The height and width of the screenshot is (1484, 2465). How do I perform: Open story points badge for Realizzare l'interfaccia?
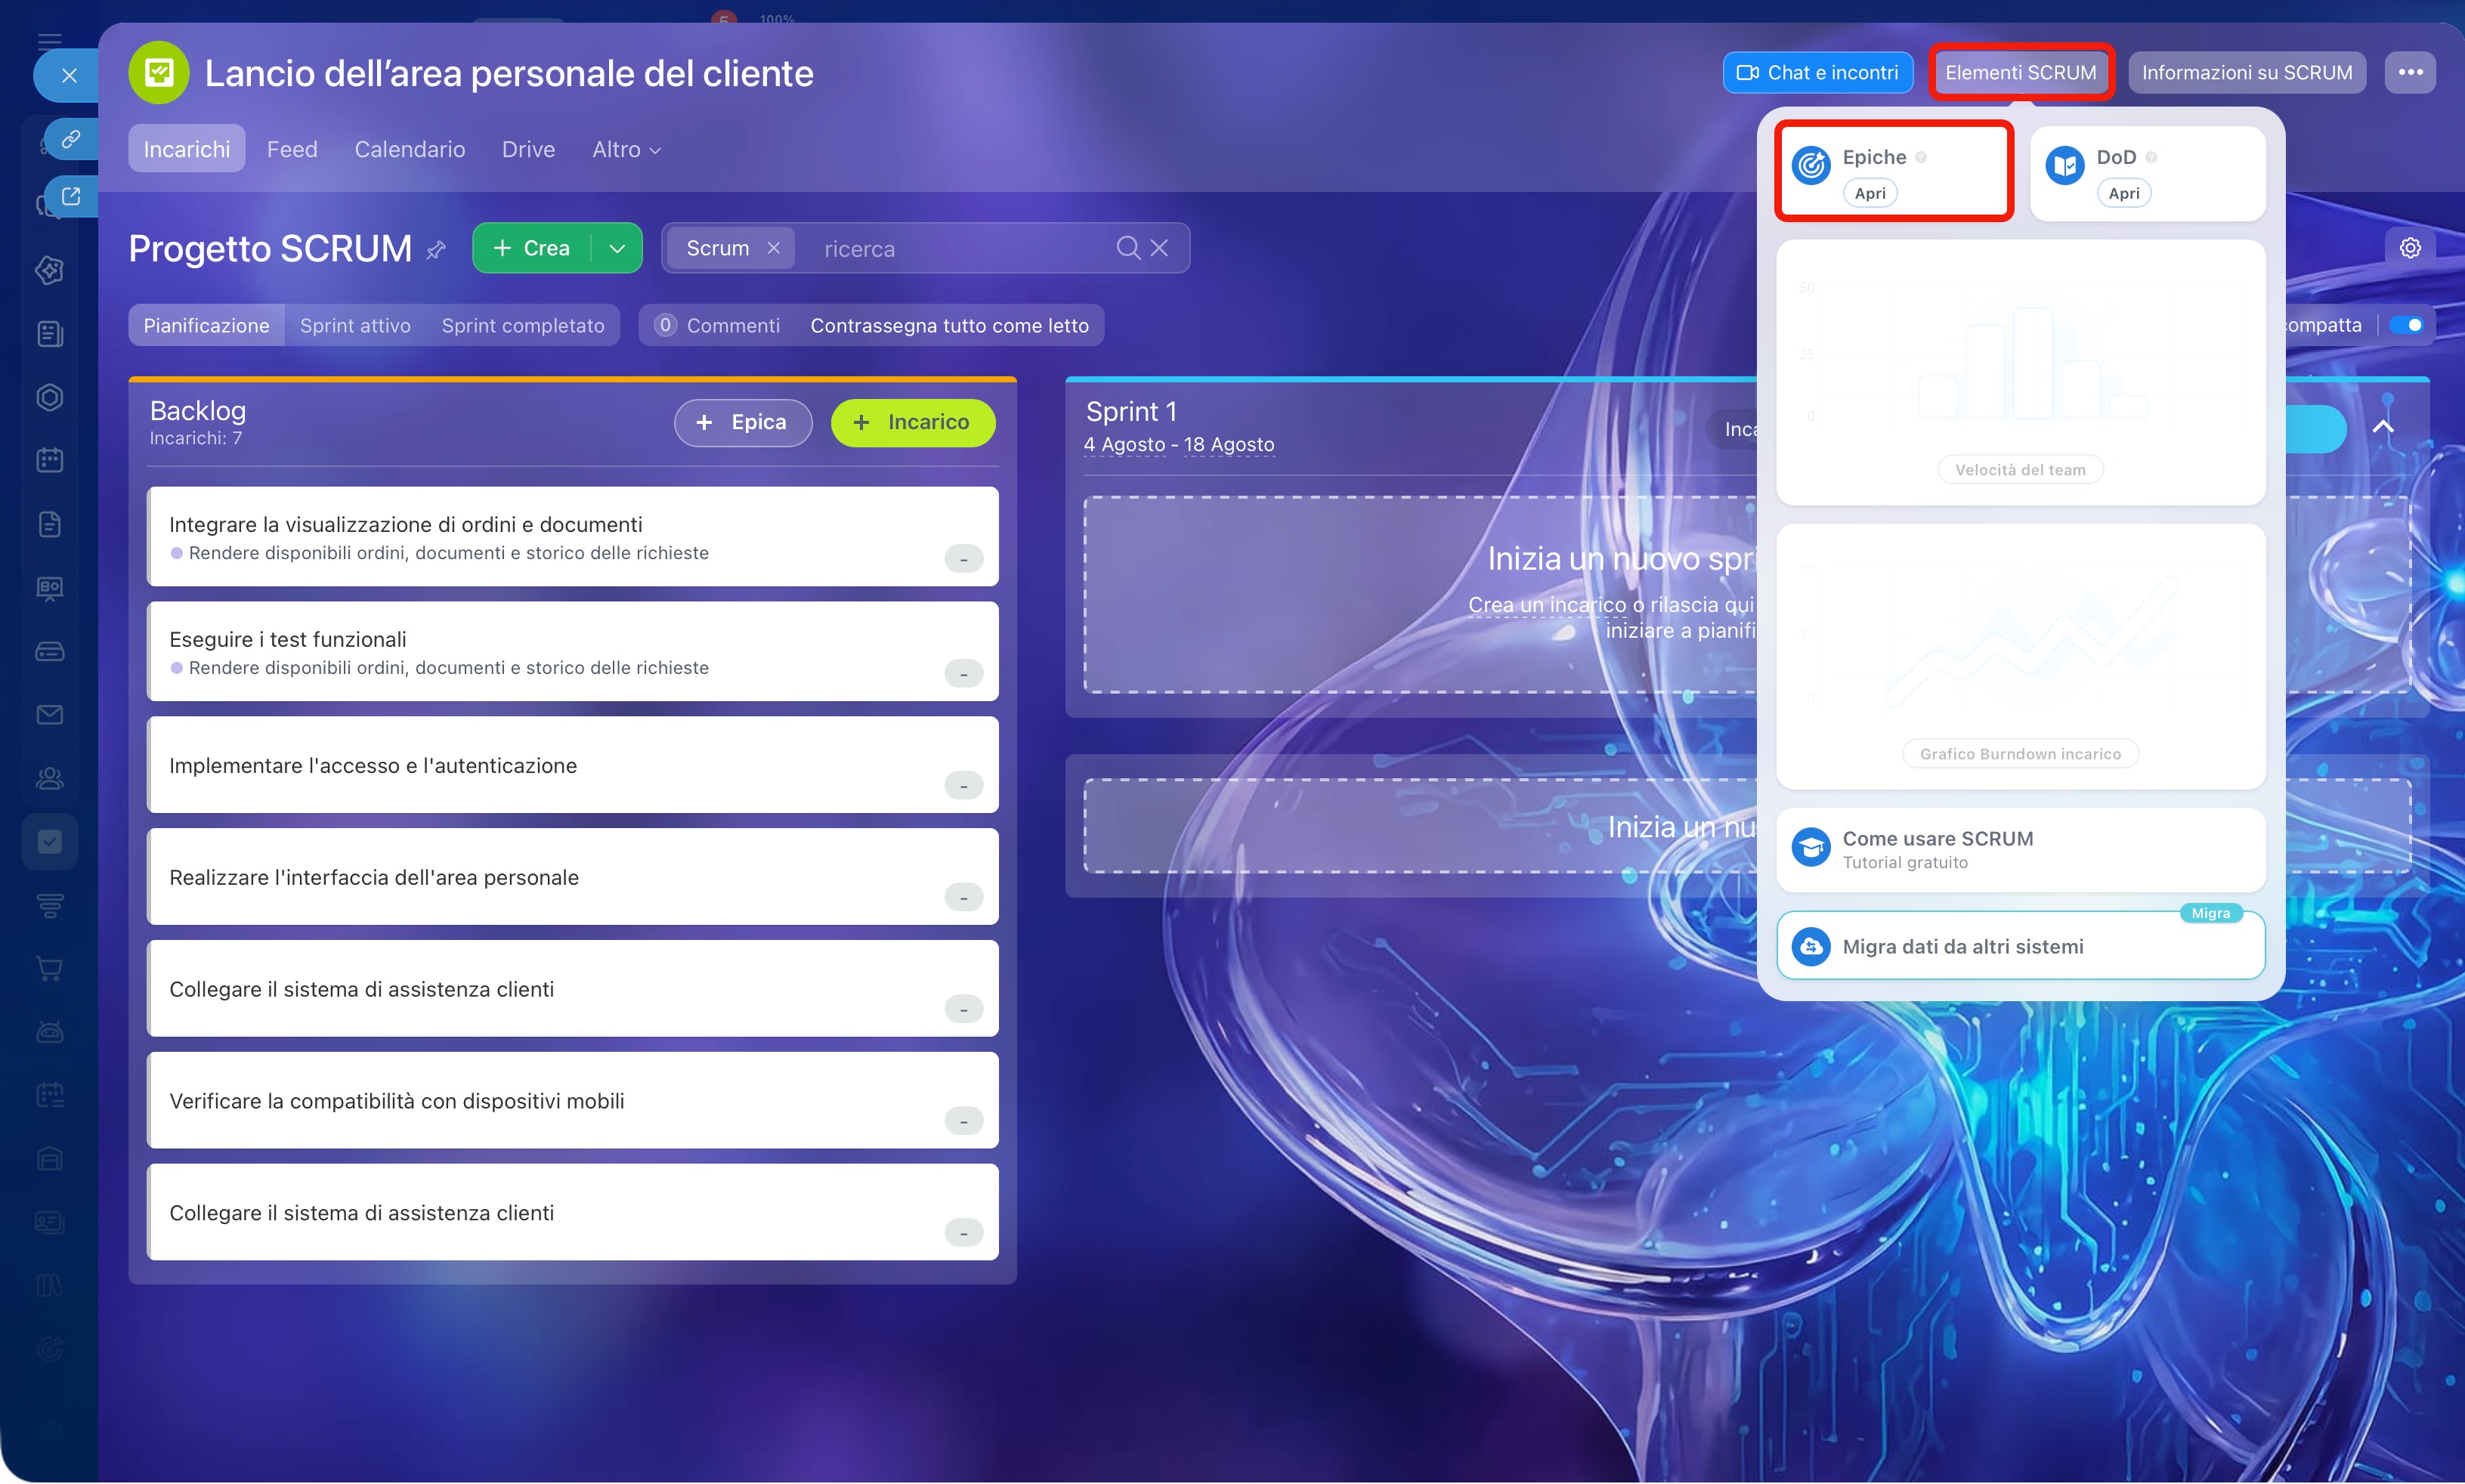point(964,898)
